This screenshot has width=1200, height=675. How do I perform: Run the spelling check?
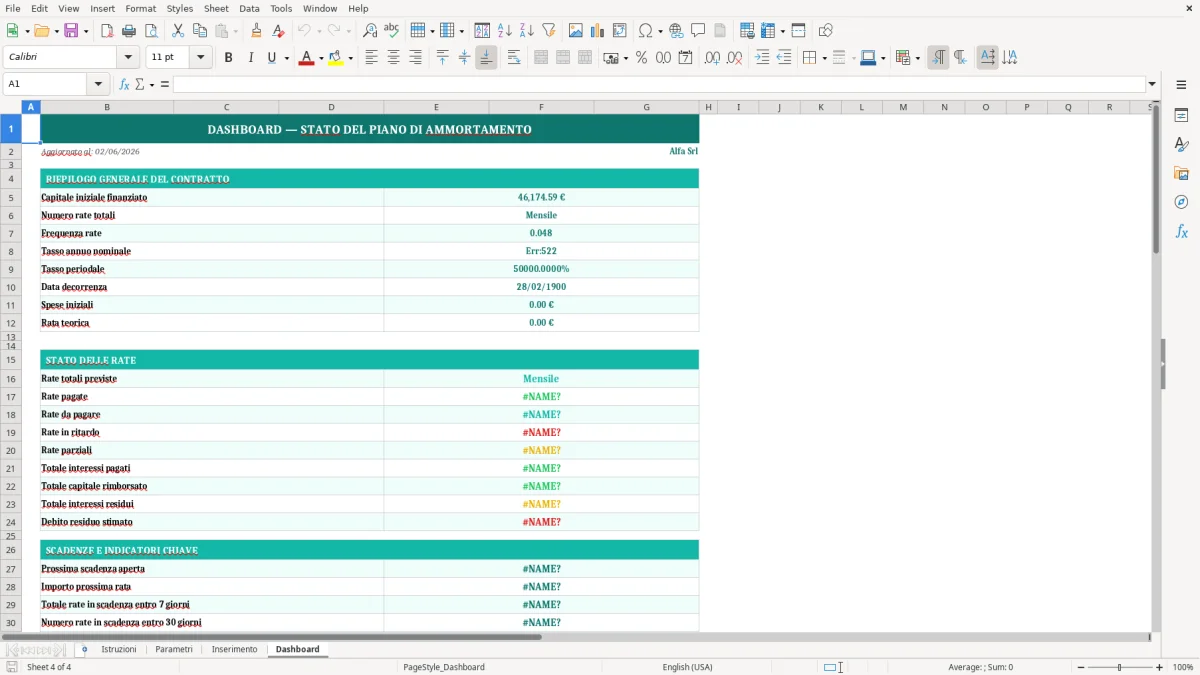(x=391, y=31)
